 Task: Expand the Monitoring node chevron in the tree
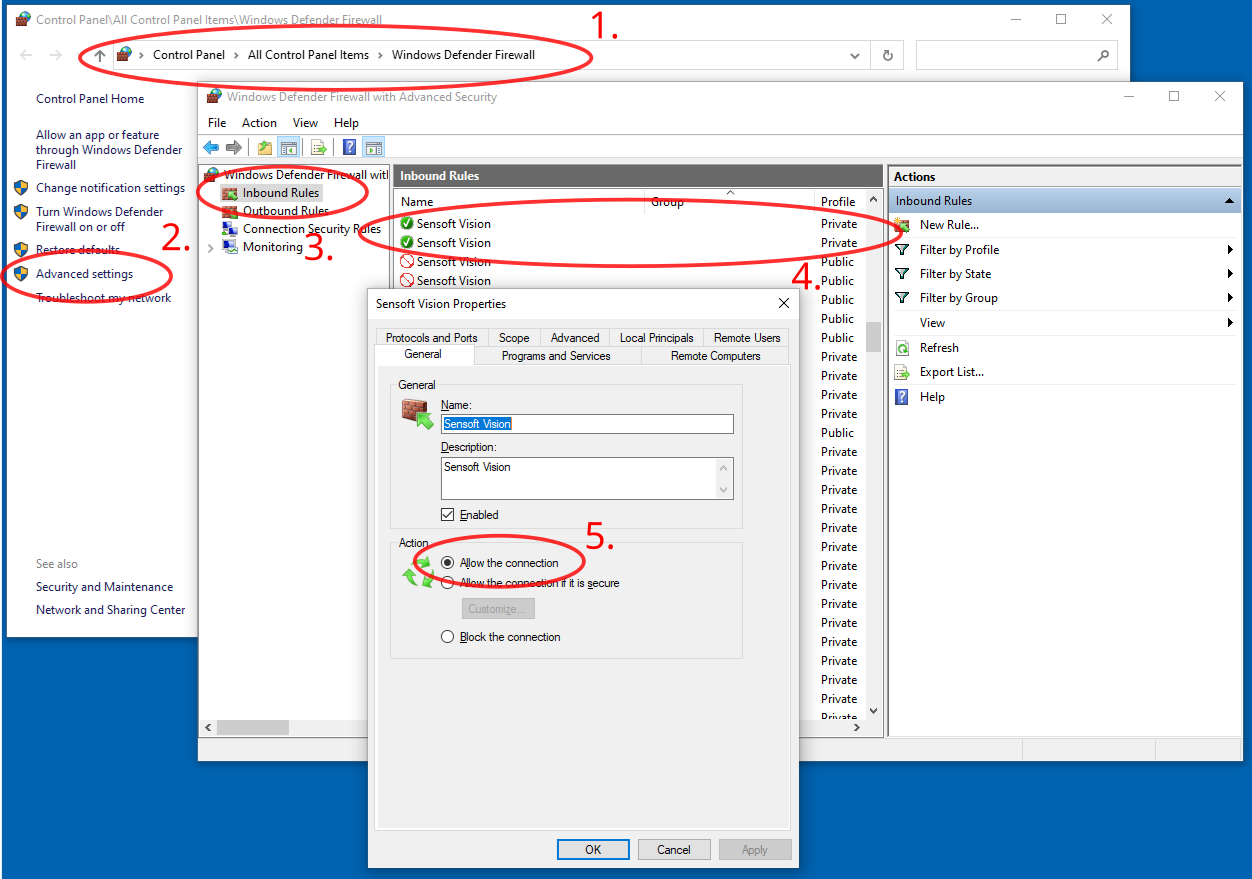210,248
